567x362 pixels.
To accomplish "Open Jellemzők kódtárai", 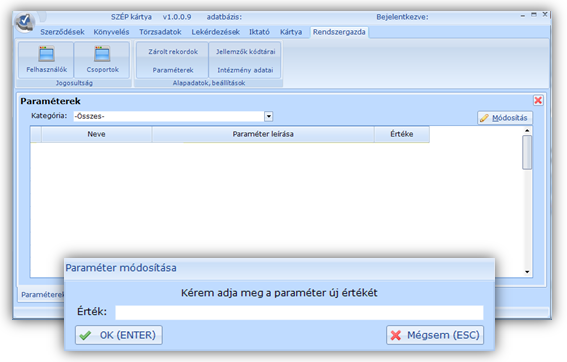I will pyautogui.click(x=245, y=51).
